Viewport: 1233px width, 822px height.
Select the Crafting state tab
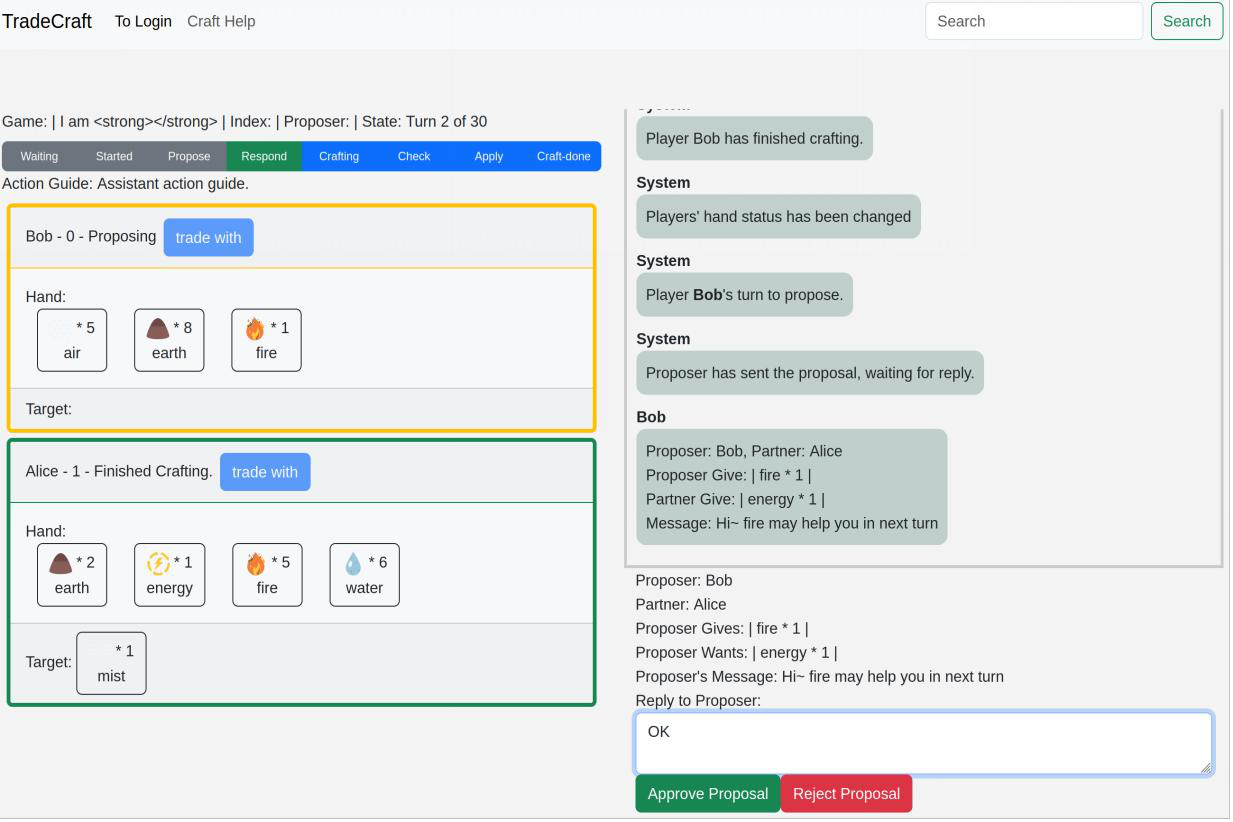339,156
